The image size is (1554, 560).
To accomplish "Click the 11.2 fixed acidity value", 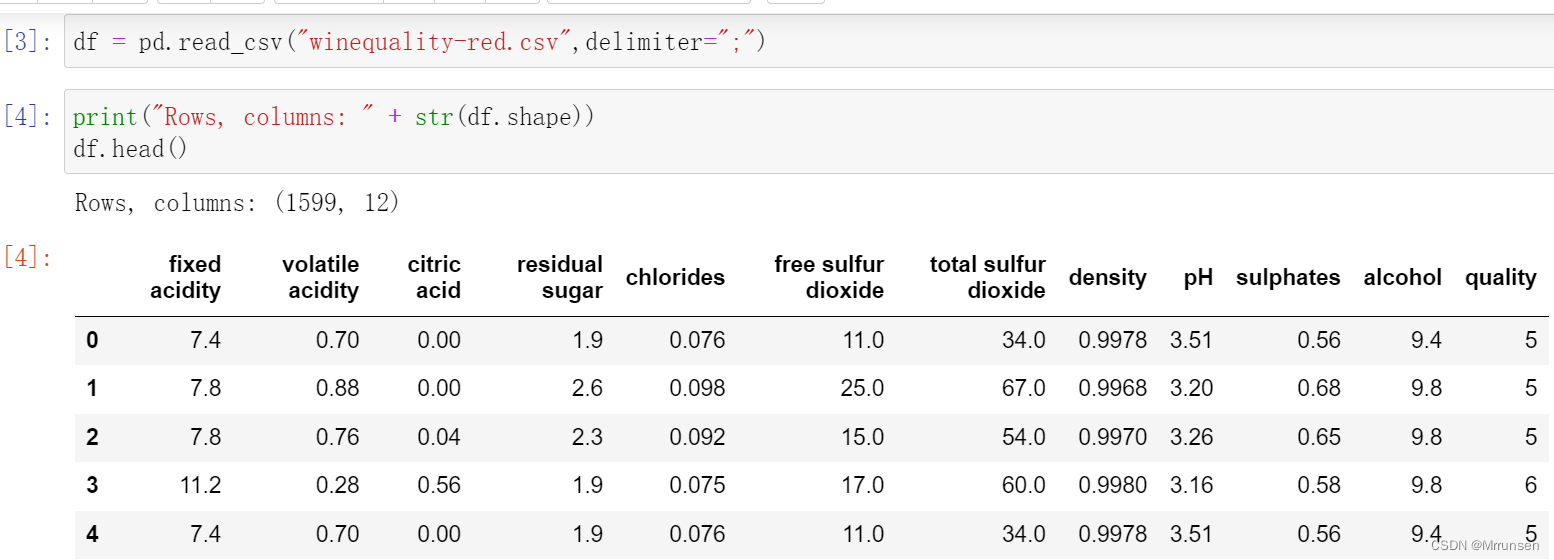I will pyautogui.click(x=201, y=486).
